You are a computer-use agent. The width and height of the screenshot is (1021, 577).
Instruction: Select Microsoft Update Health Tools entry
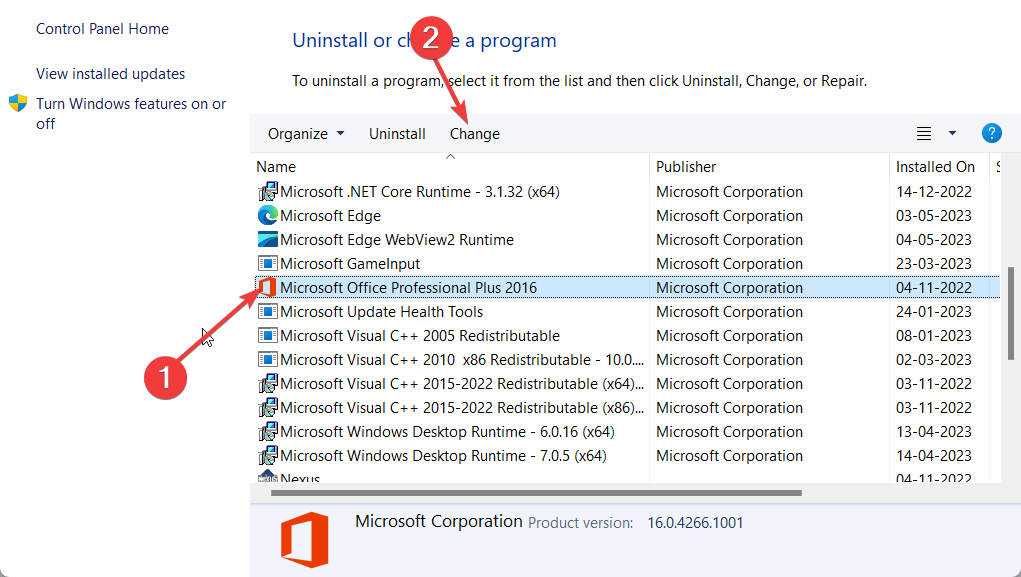click(382, 312)
